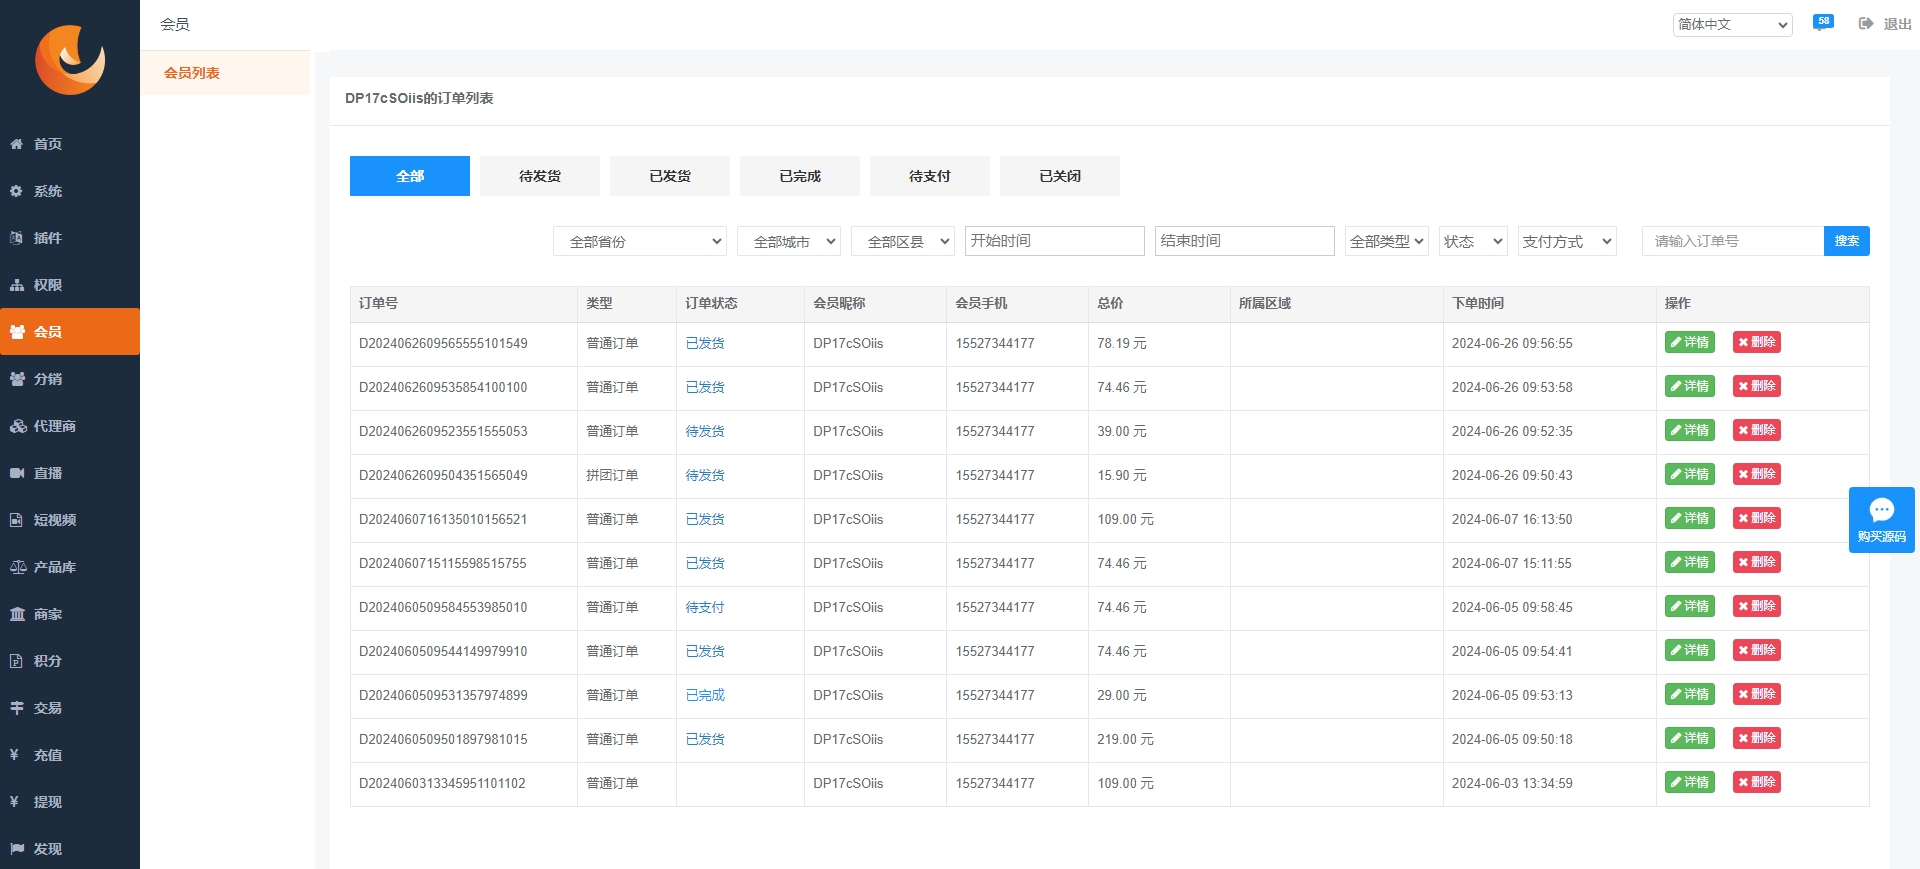Click the 开始时间 start date field
The image size is (1920, 869).
(1054, 241)
